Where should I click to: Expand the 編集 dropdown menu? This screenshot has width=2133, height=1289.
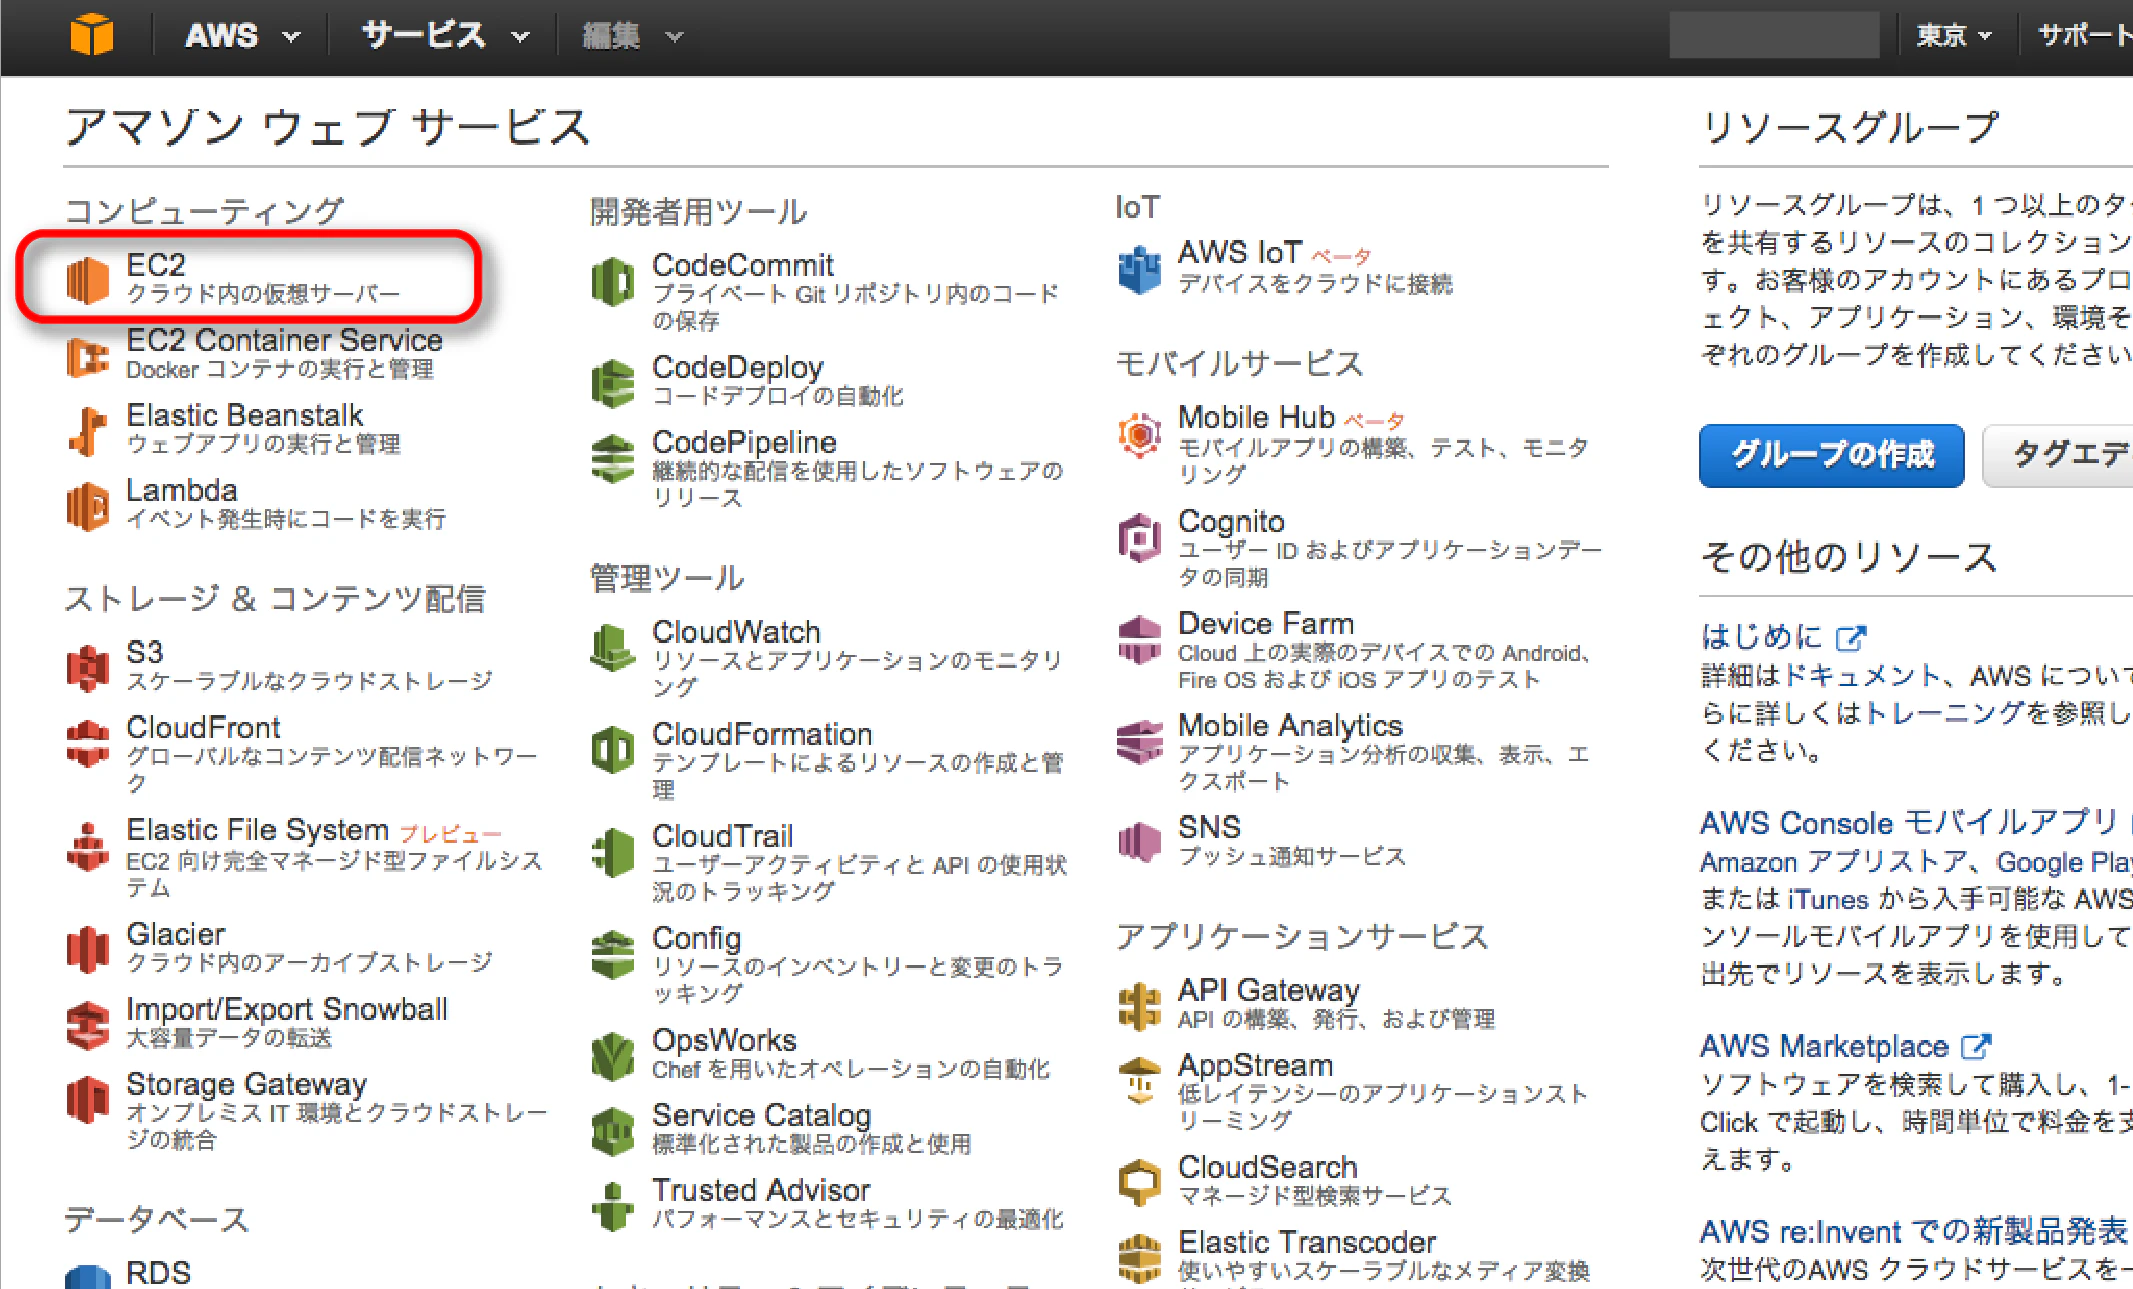coord(632,37)
